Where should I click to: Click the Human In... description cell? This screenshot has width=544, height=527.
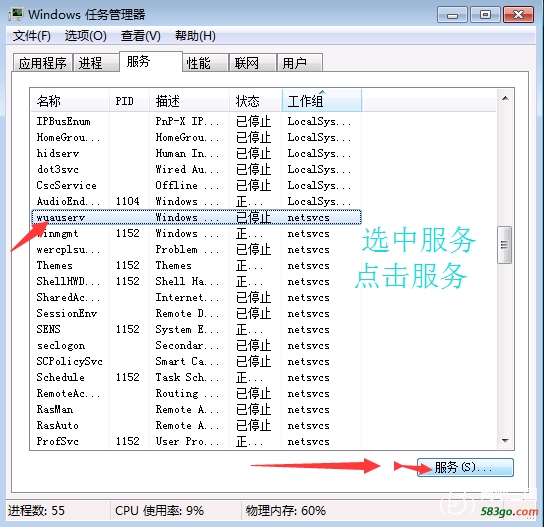pyautogui.click(x=187, y=153)
